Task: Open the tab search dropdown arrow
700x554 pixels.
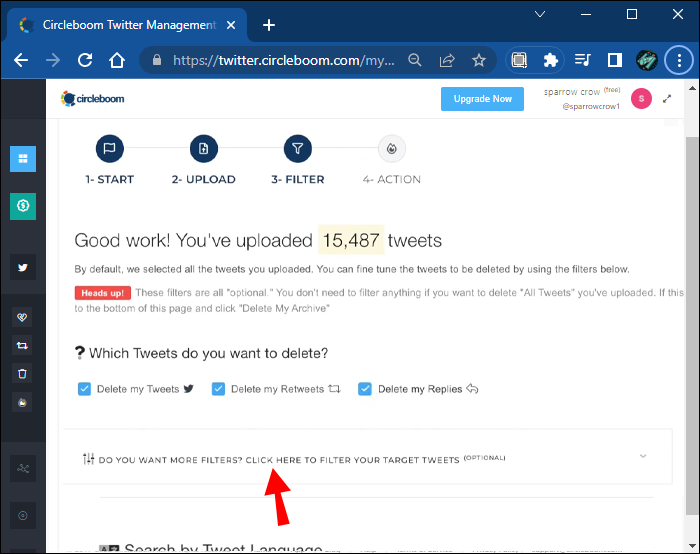Action: point(540,14)
